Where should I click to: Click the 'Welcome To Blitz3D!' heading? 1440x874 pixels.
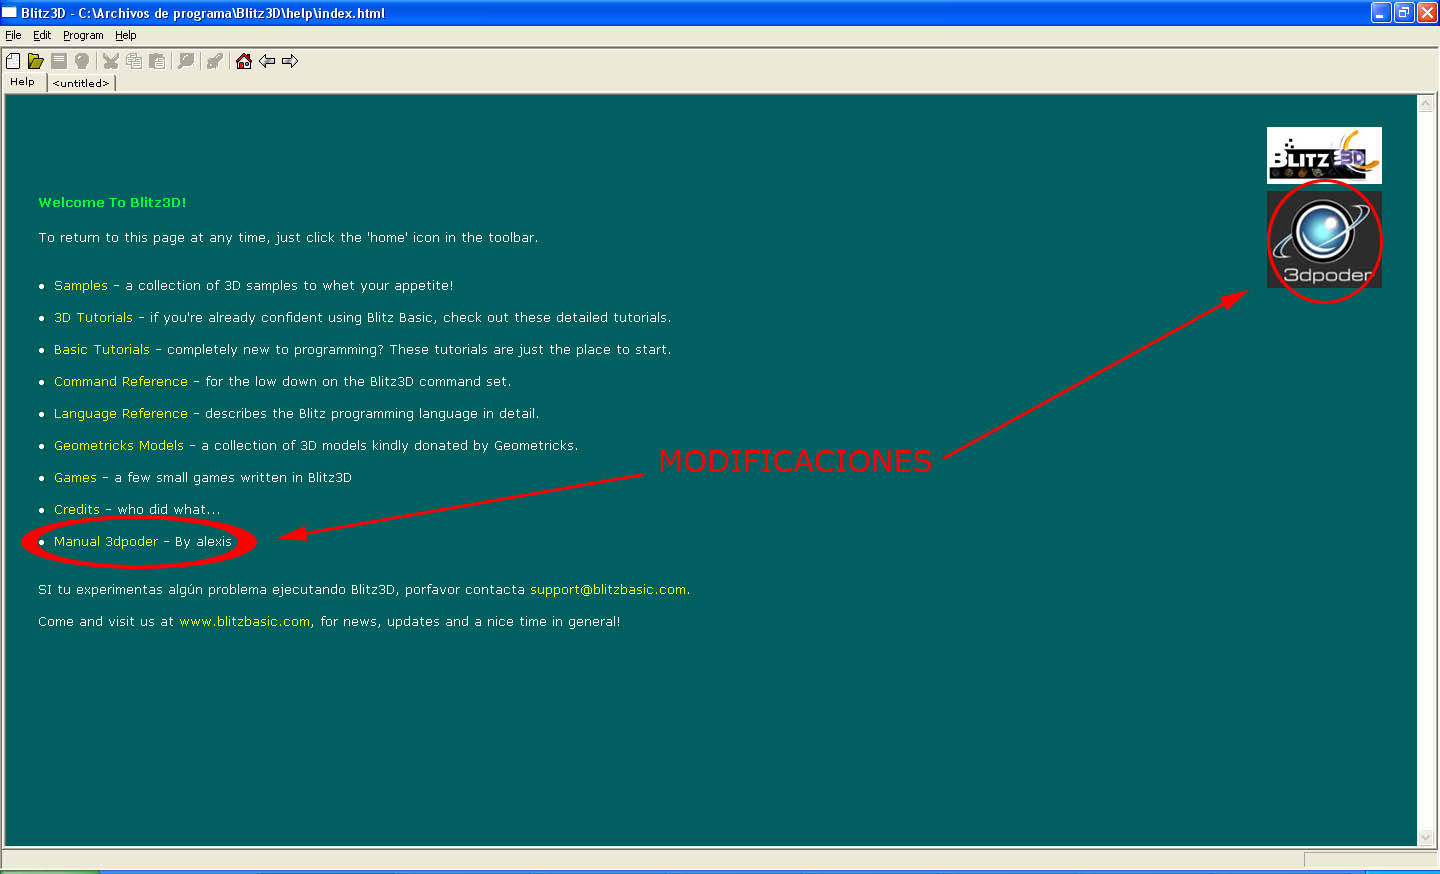coord(113,202)
